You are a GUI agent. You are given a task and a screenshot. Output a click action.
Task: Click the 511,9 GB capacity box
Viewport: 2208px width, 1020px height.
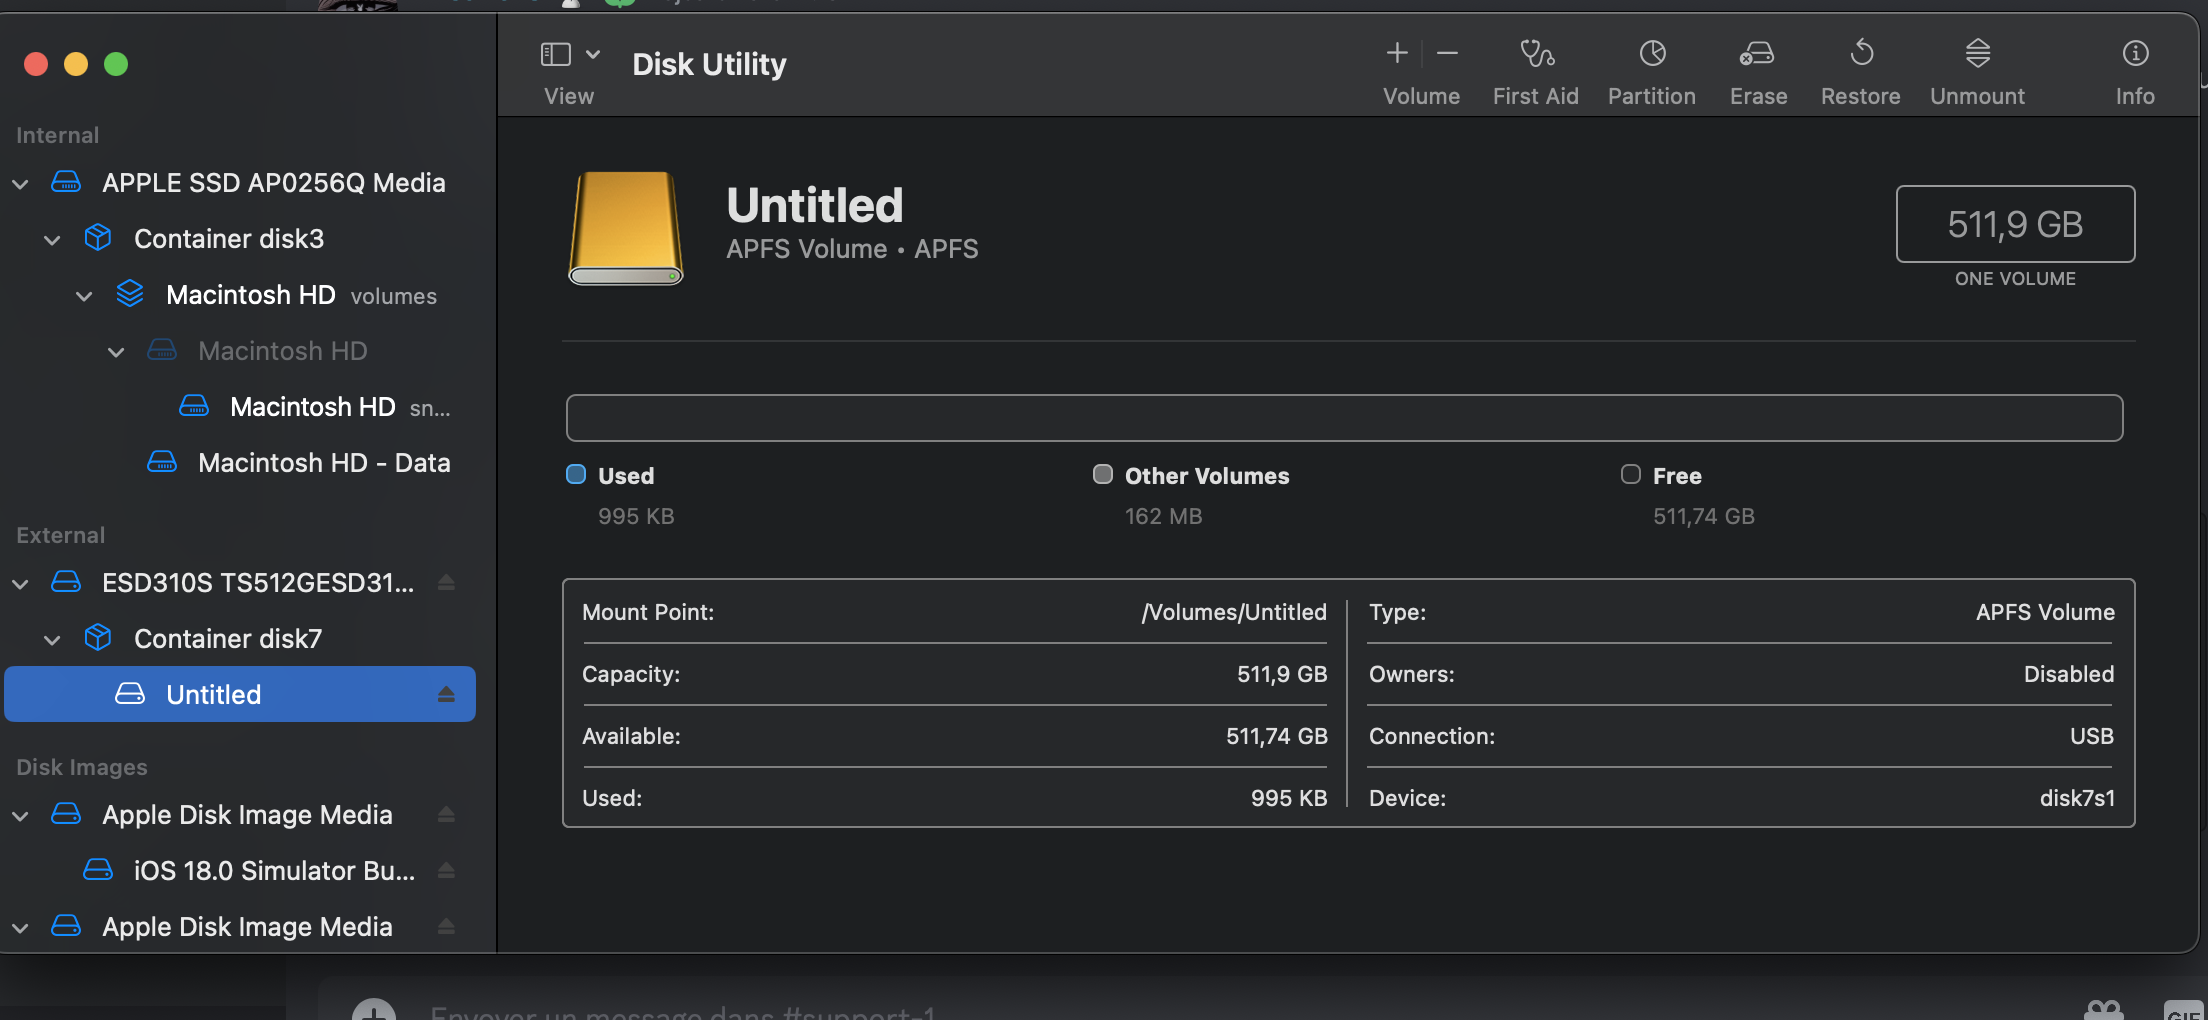tap(2015, 224)
